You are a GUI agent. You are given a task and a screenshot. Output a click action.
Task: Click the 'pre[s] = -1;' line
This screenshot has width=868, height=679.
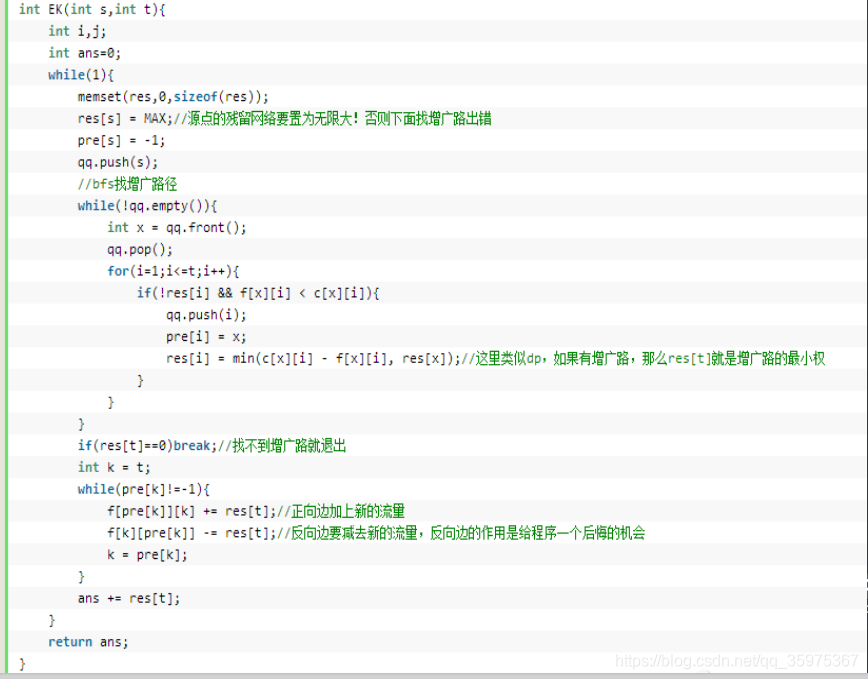pyautogui.click(x=121, y=141)
